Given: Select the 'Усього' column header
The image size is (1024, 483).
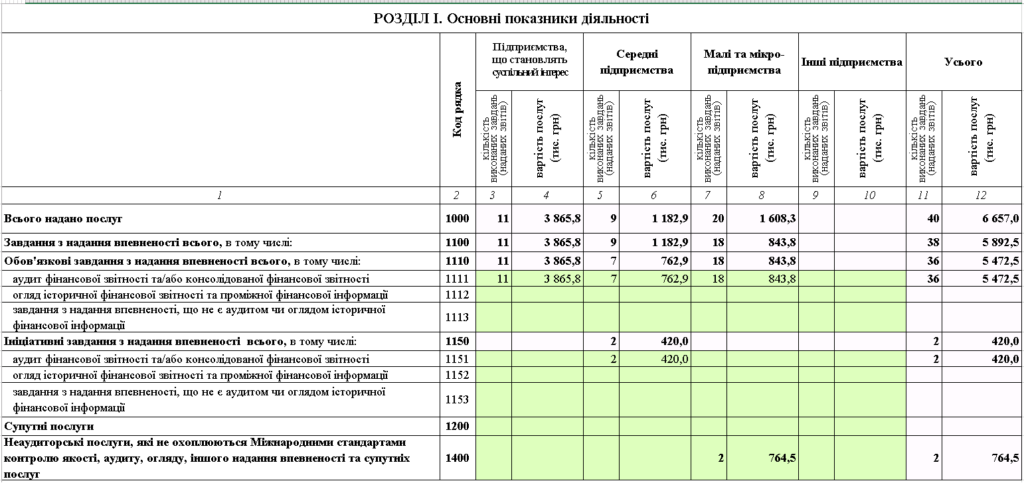Looking at the screenshot, I should click(x=964, y=62).
